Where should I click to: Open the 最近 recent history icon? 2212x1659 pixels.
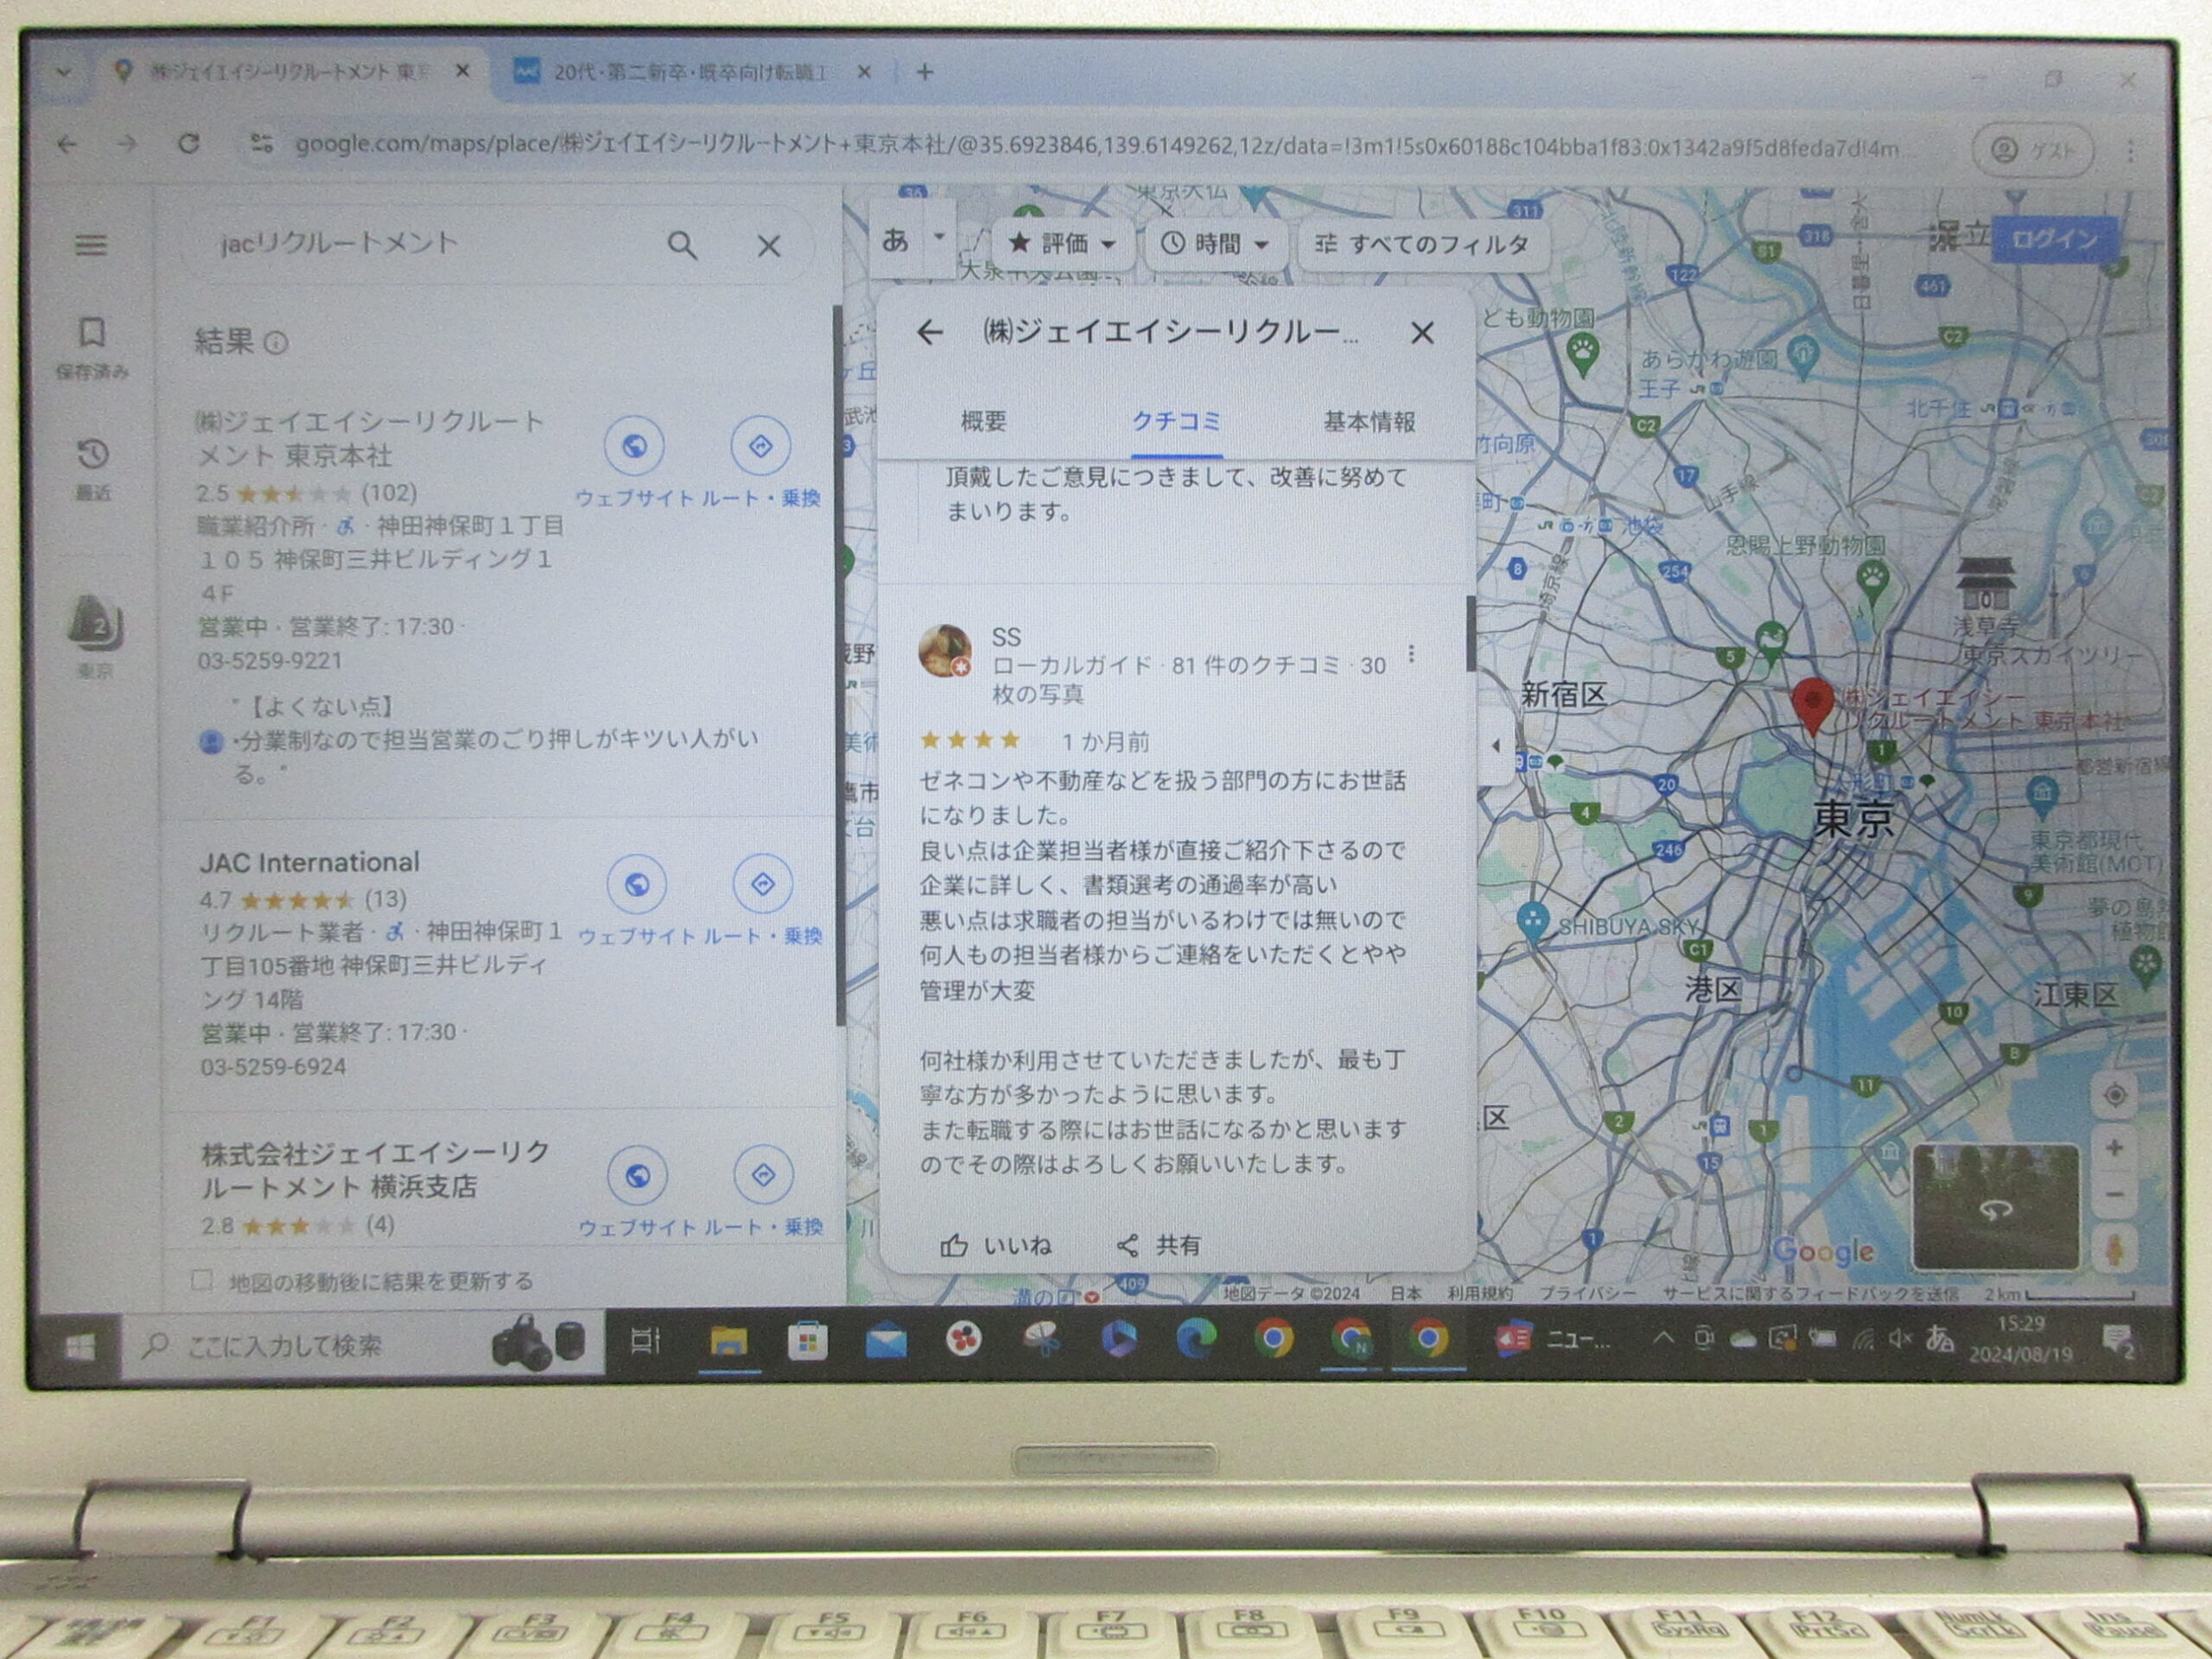pyautogui.click(x=92, y=469)
